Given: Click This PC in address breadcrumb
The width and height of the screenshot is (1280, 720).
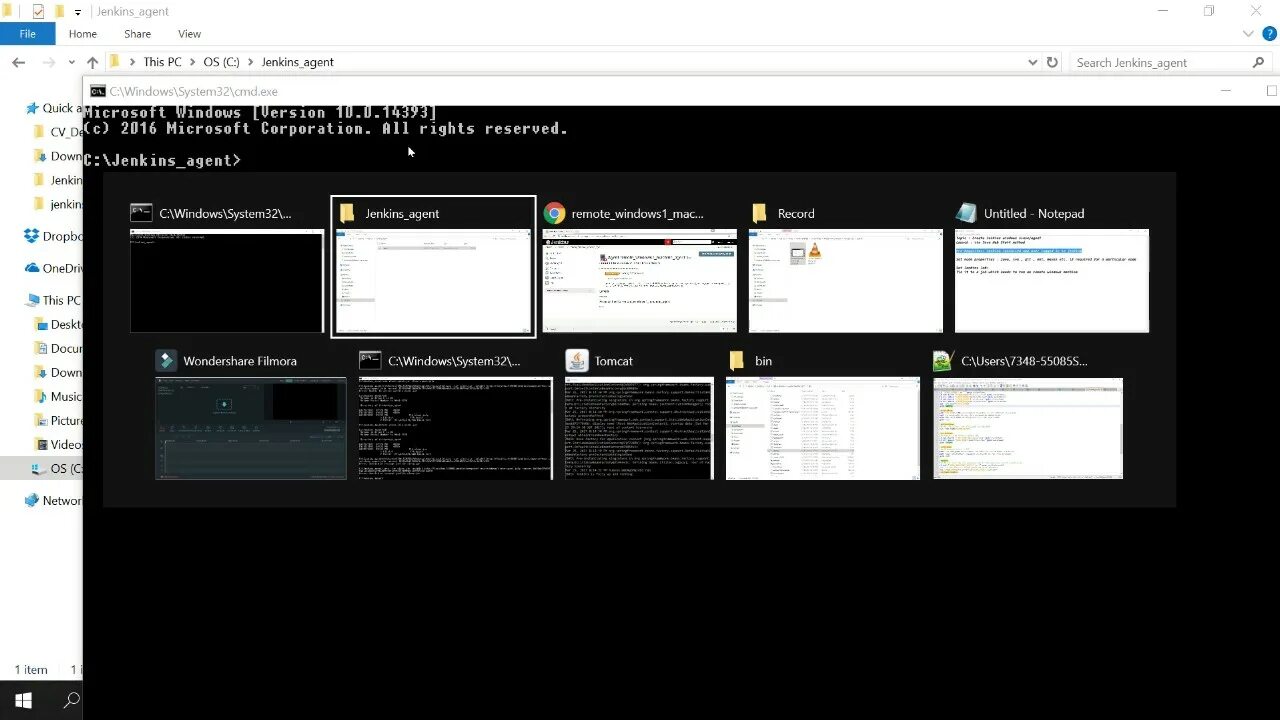Looking at the screenshot, I should 162,62.
